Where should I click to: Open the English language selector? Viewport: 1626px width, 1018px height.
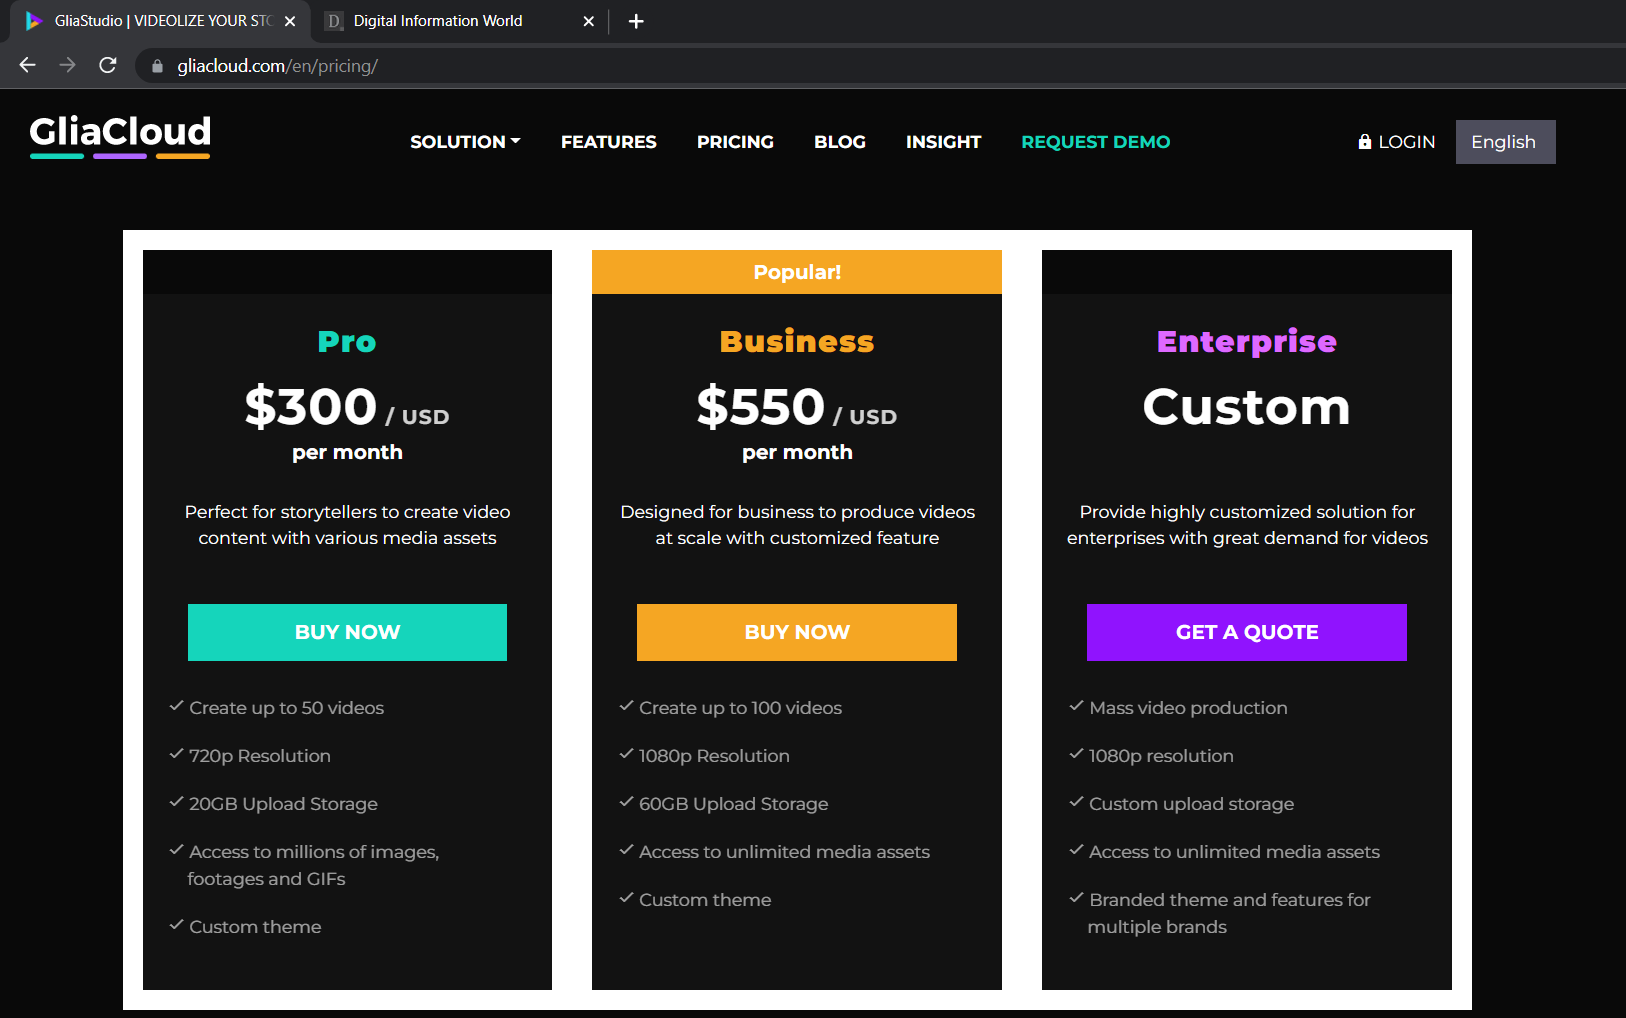[x=1505, y=142]
